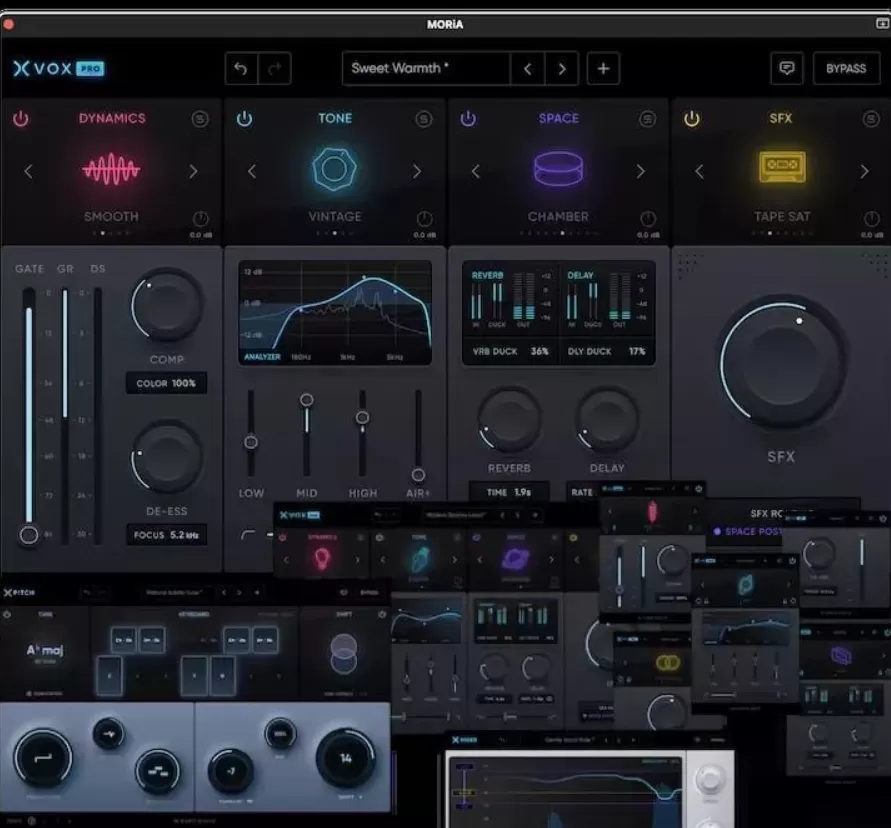Screen dimensions: 891x828
Task: Toggle the Dynamics module power
Action: [x=20, y=119]
